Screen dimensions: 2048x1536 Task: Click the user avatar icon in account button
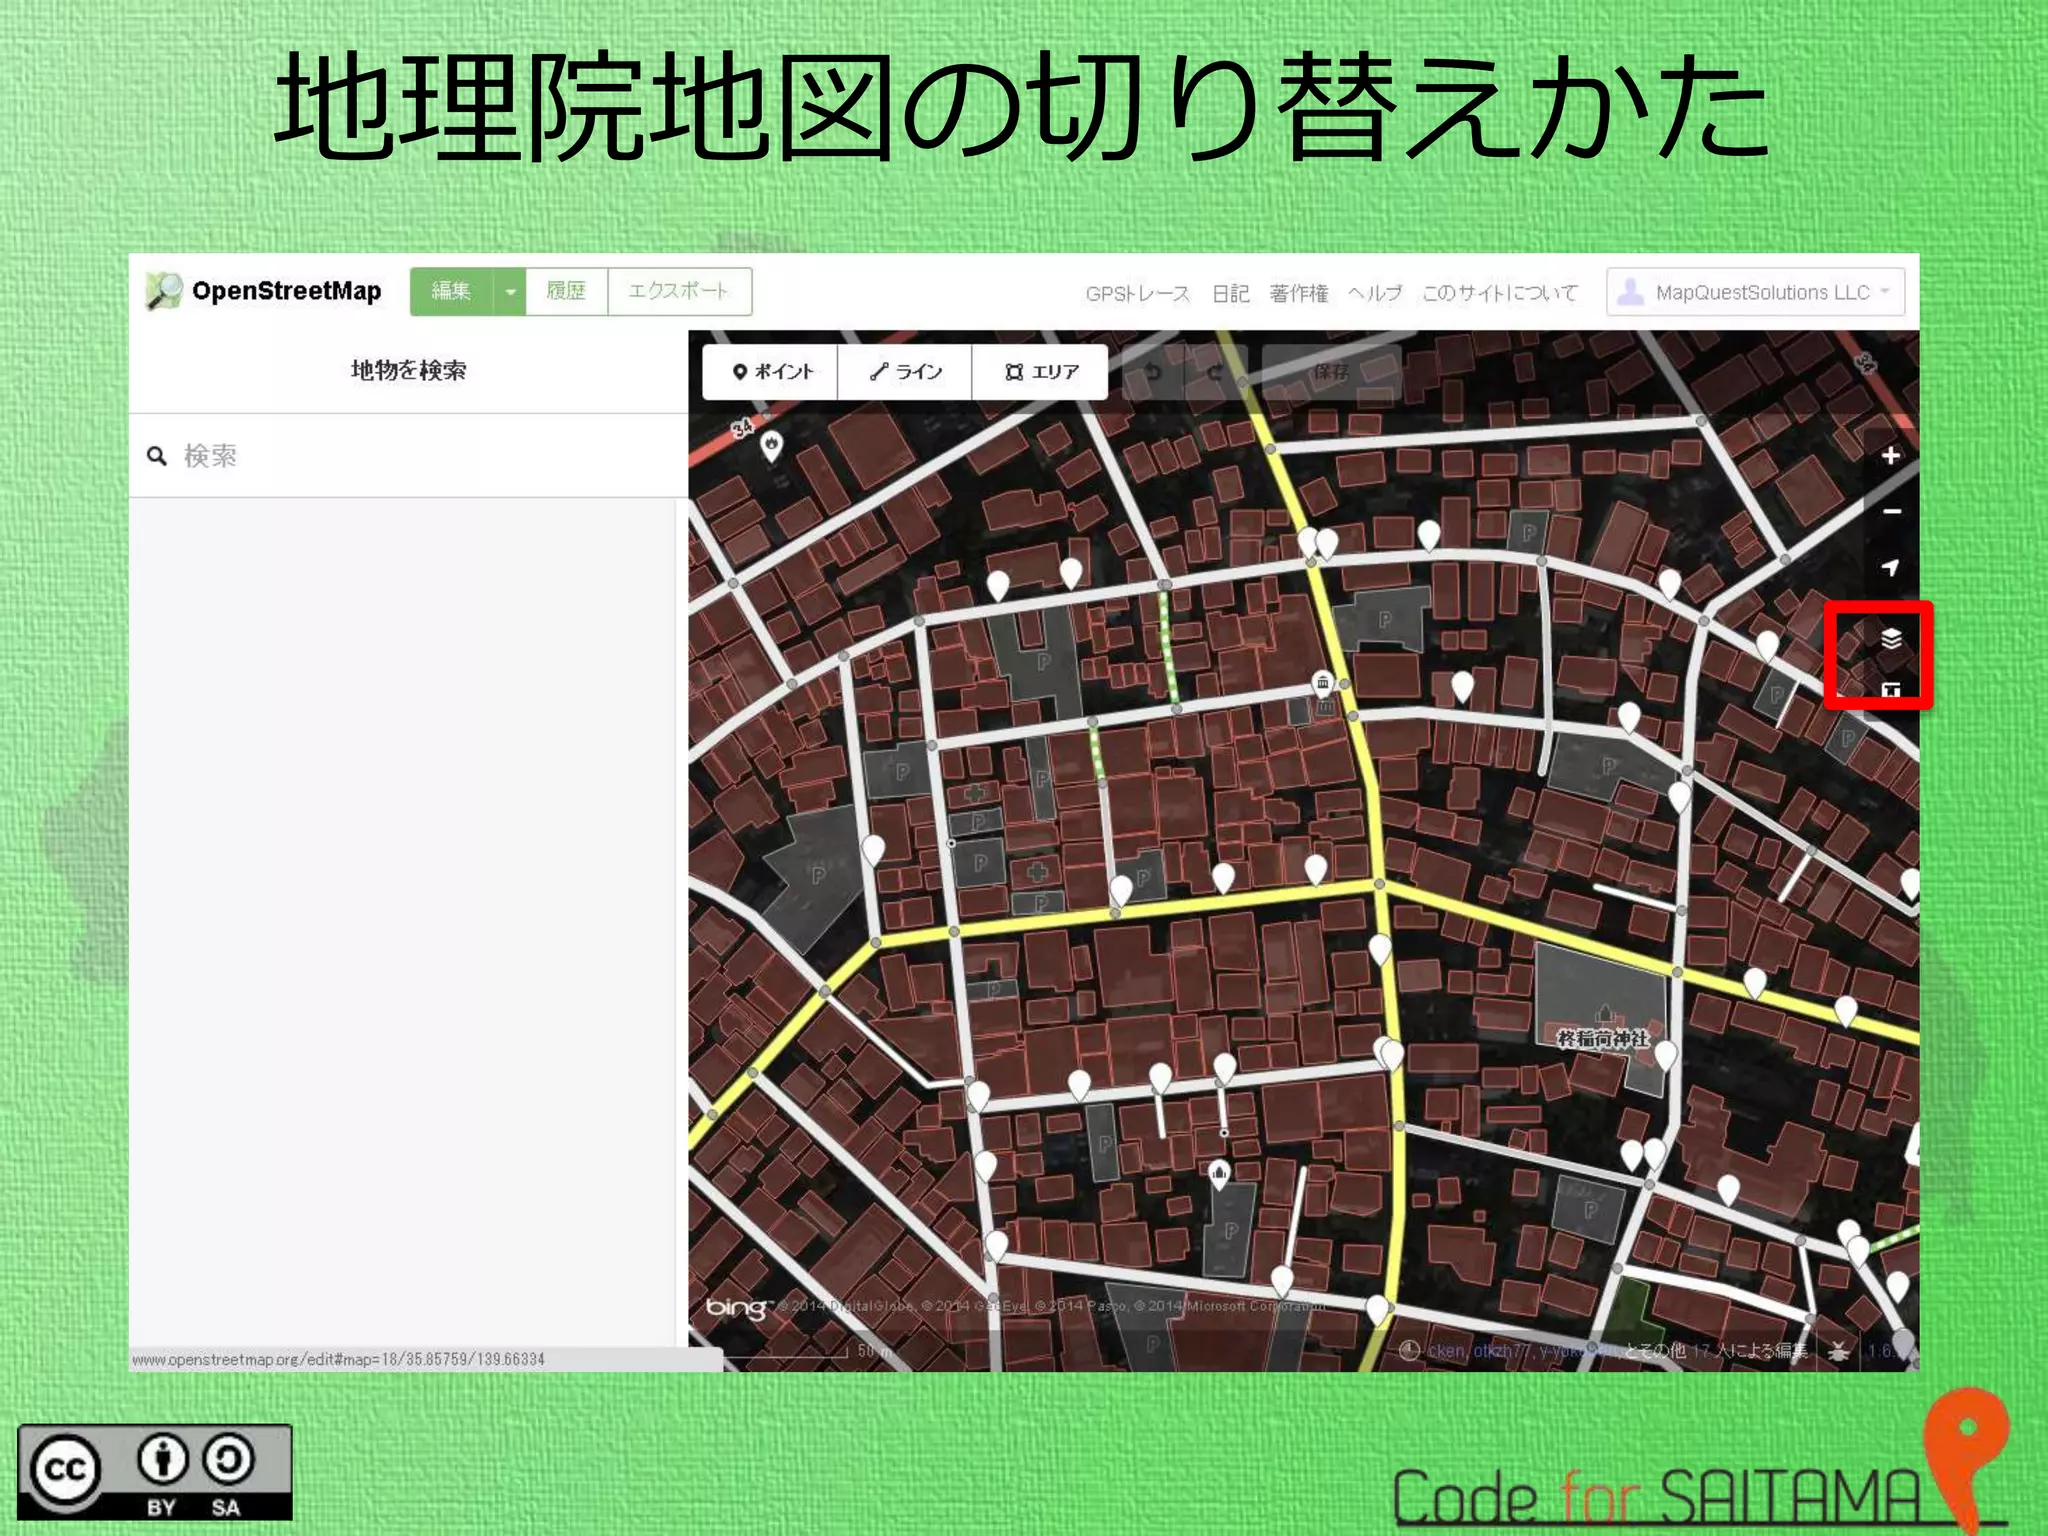point(1631,292)
